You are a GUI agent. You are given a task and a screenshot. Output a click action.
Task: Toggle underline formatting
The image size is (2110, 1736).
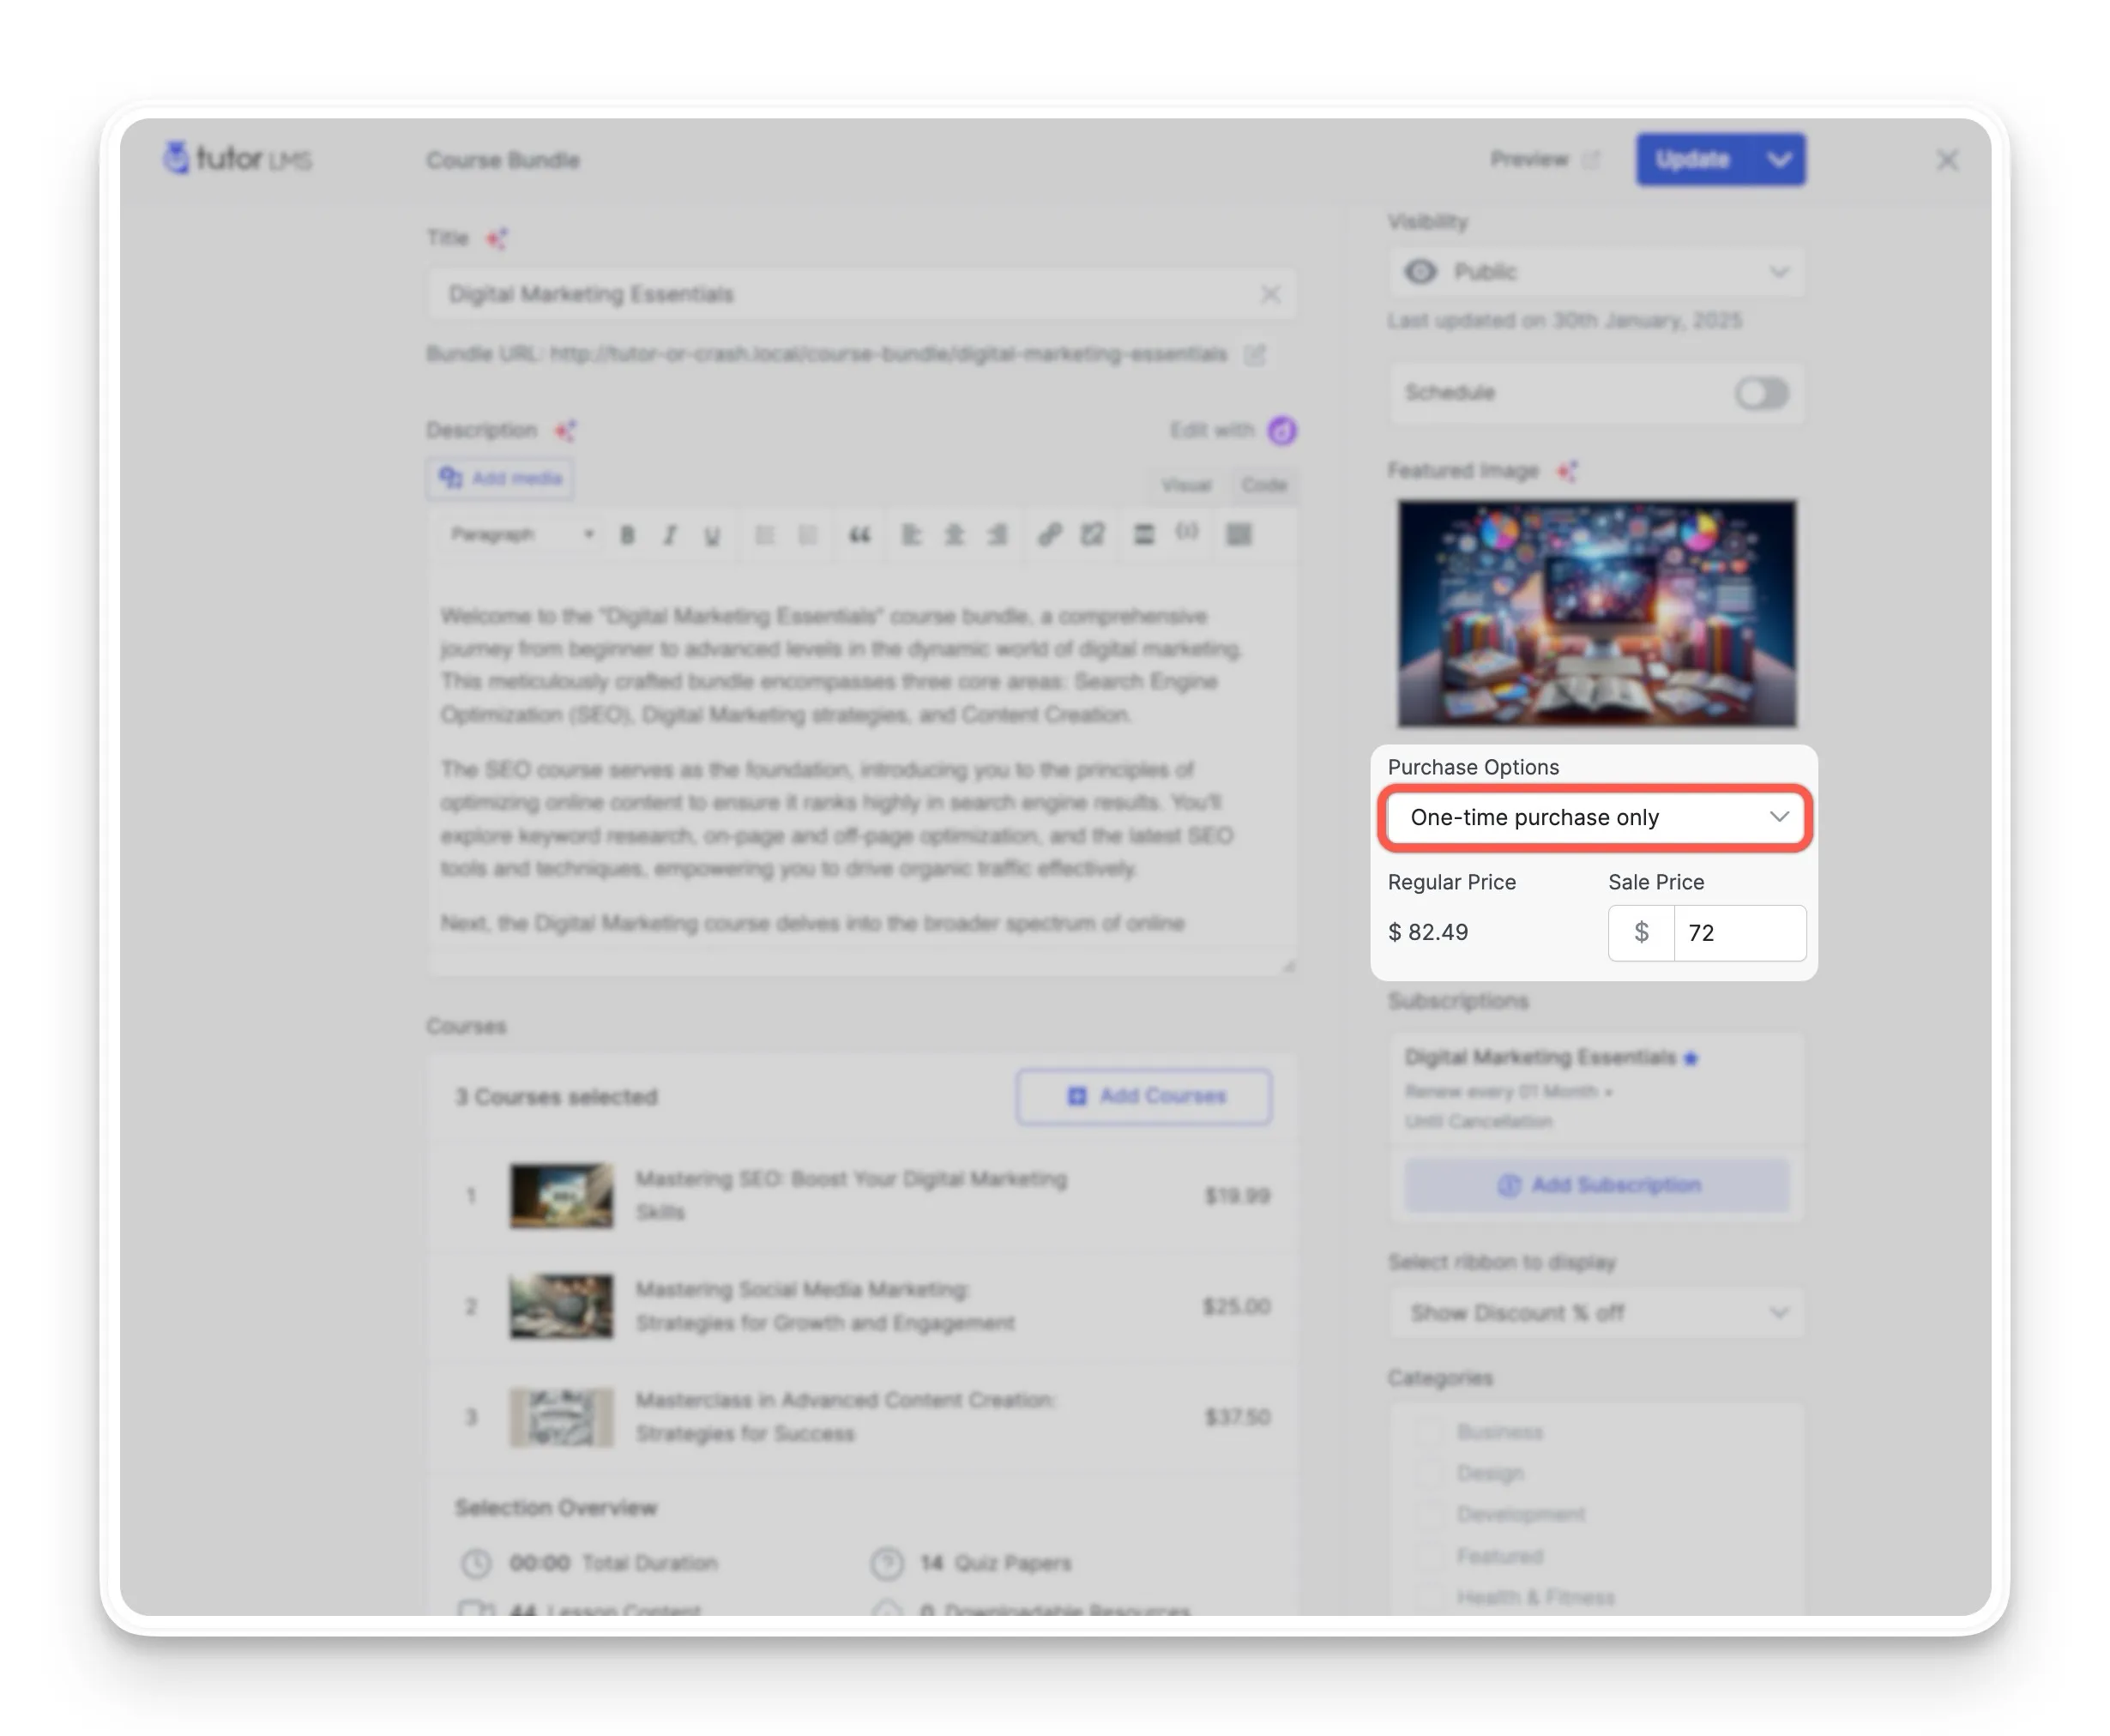tap(712, 535)
